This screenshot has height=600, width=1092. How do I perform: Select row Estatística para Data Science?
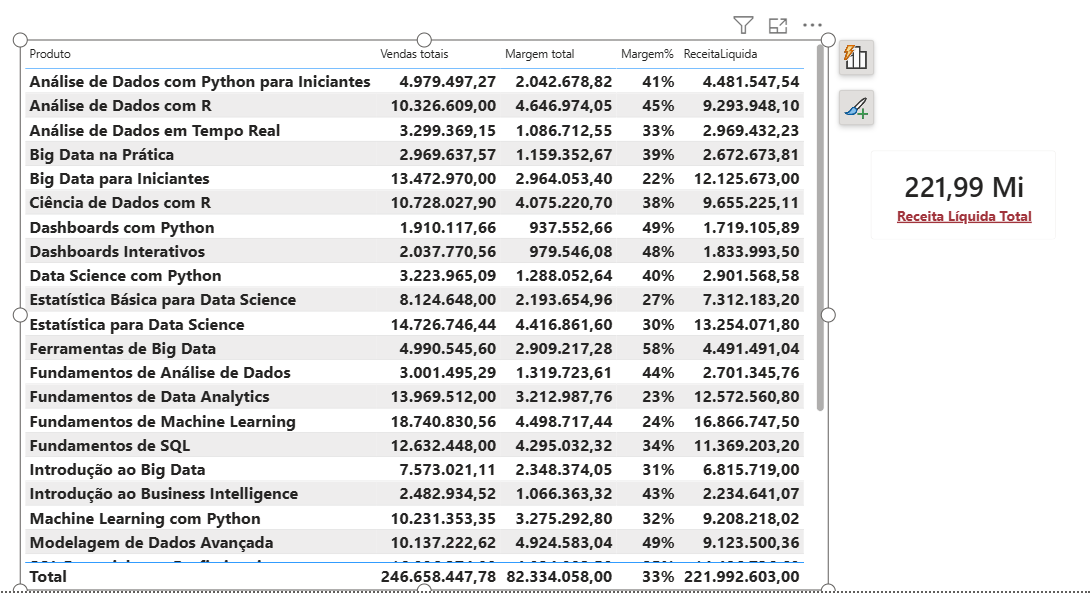pyautogui.click(x=414, y=324)
